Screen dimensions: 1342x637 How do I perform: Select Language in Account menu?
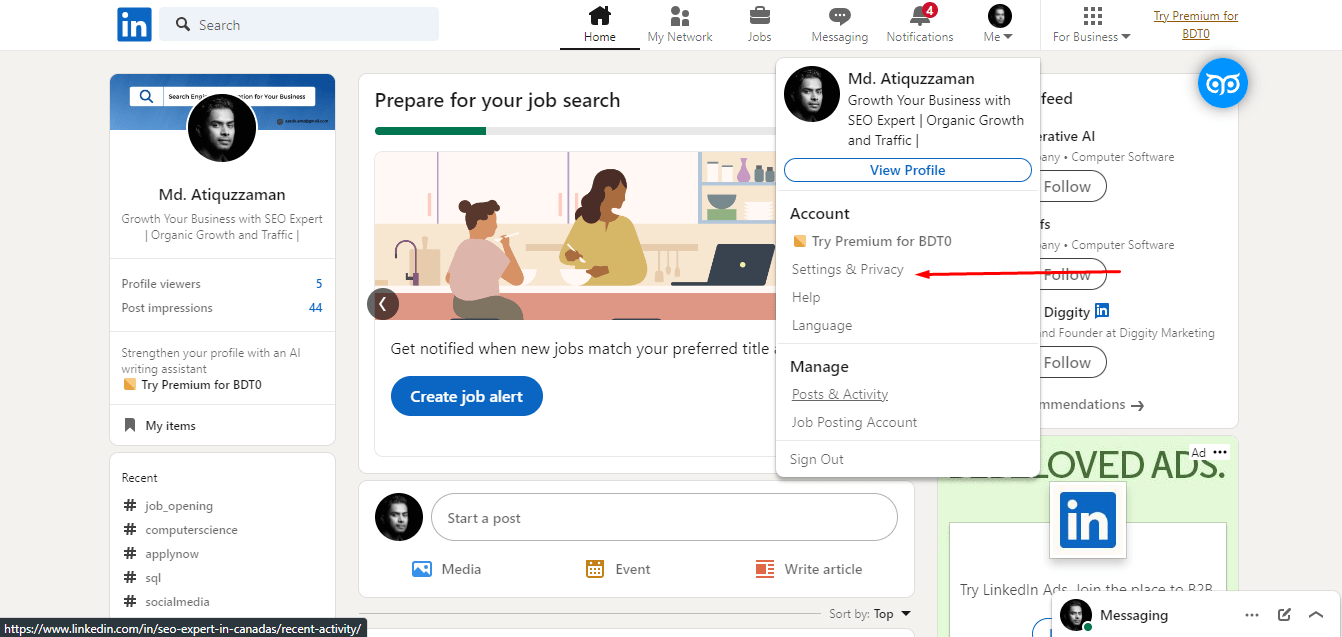(822, 325)
